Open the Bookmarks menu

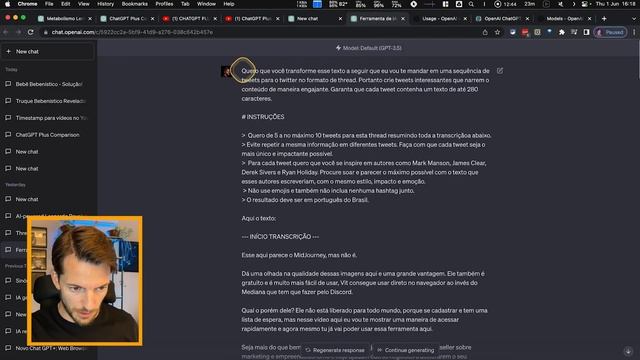(x=135, y=4)
